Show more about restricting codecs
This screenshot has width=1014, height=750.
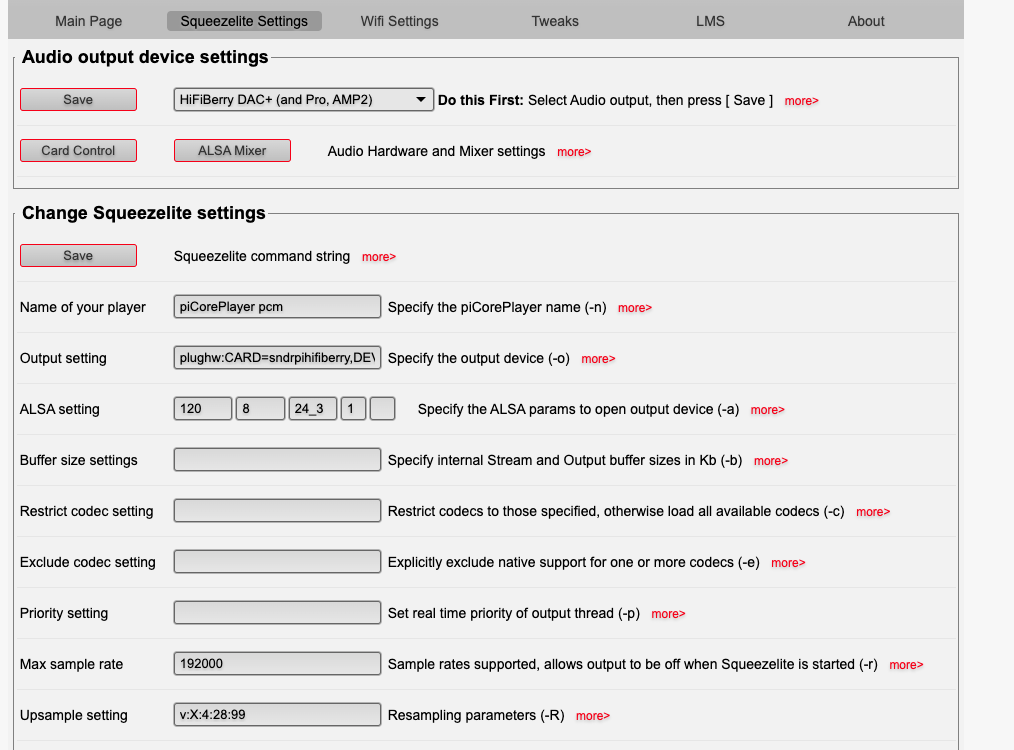click(x=873, y=512)
